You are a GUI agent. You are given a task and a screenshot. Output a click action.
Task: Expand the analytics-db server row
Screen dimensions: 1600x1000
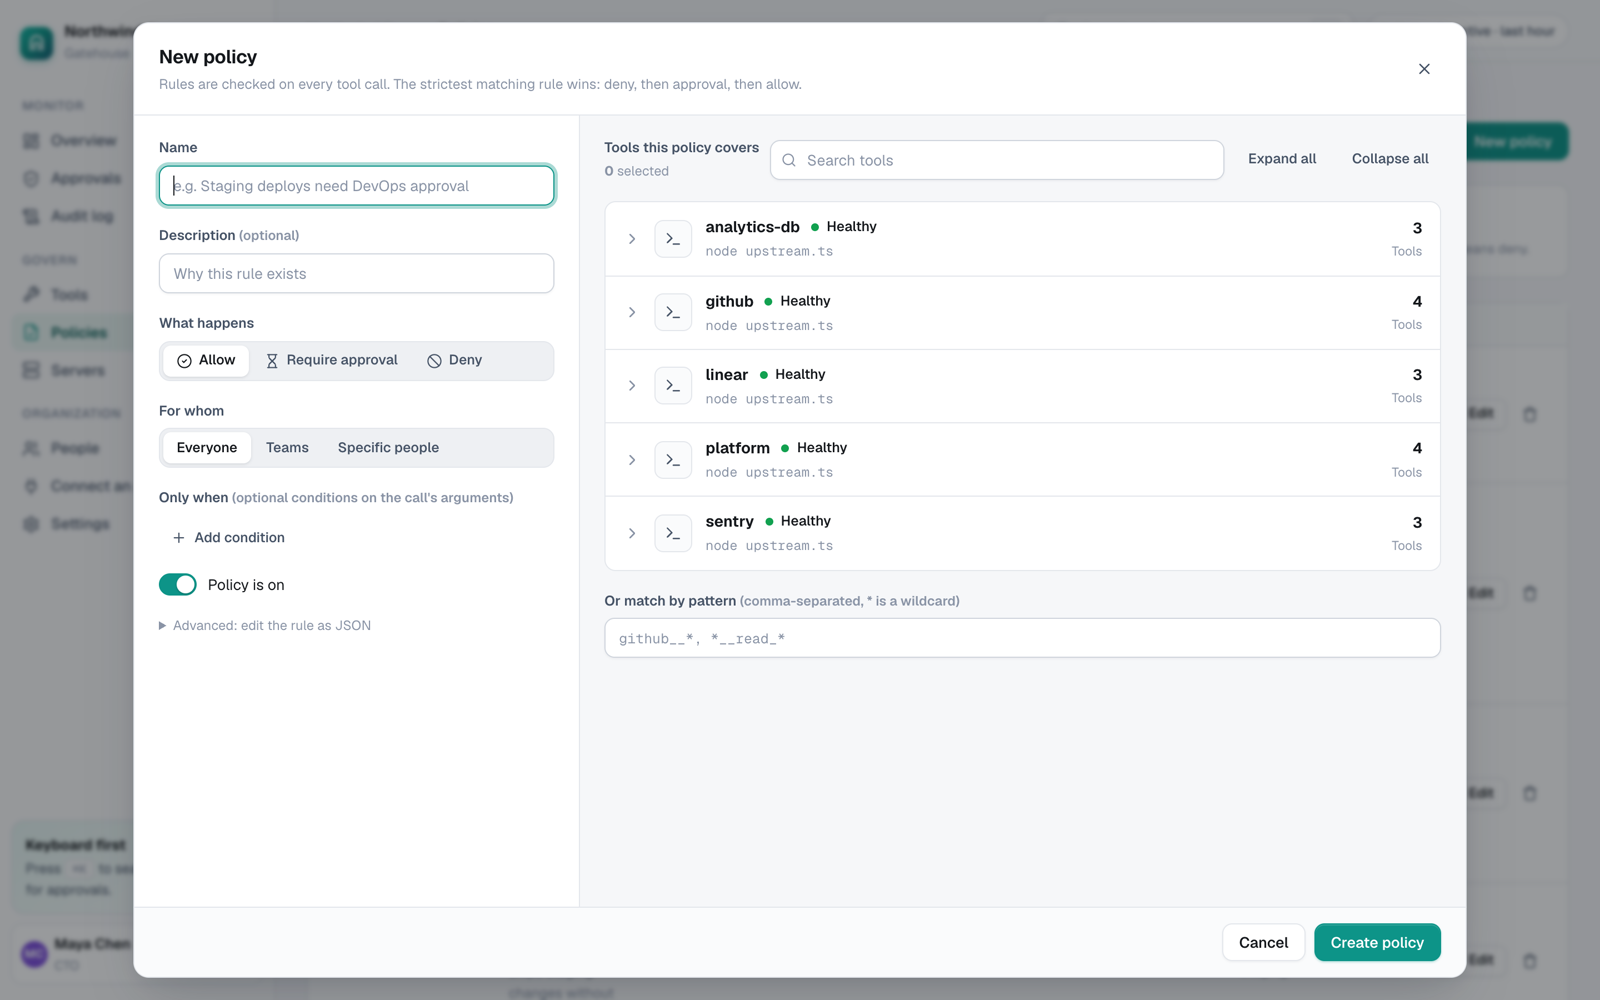(632, 239)
